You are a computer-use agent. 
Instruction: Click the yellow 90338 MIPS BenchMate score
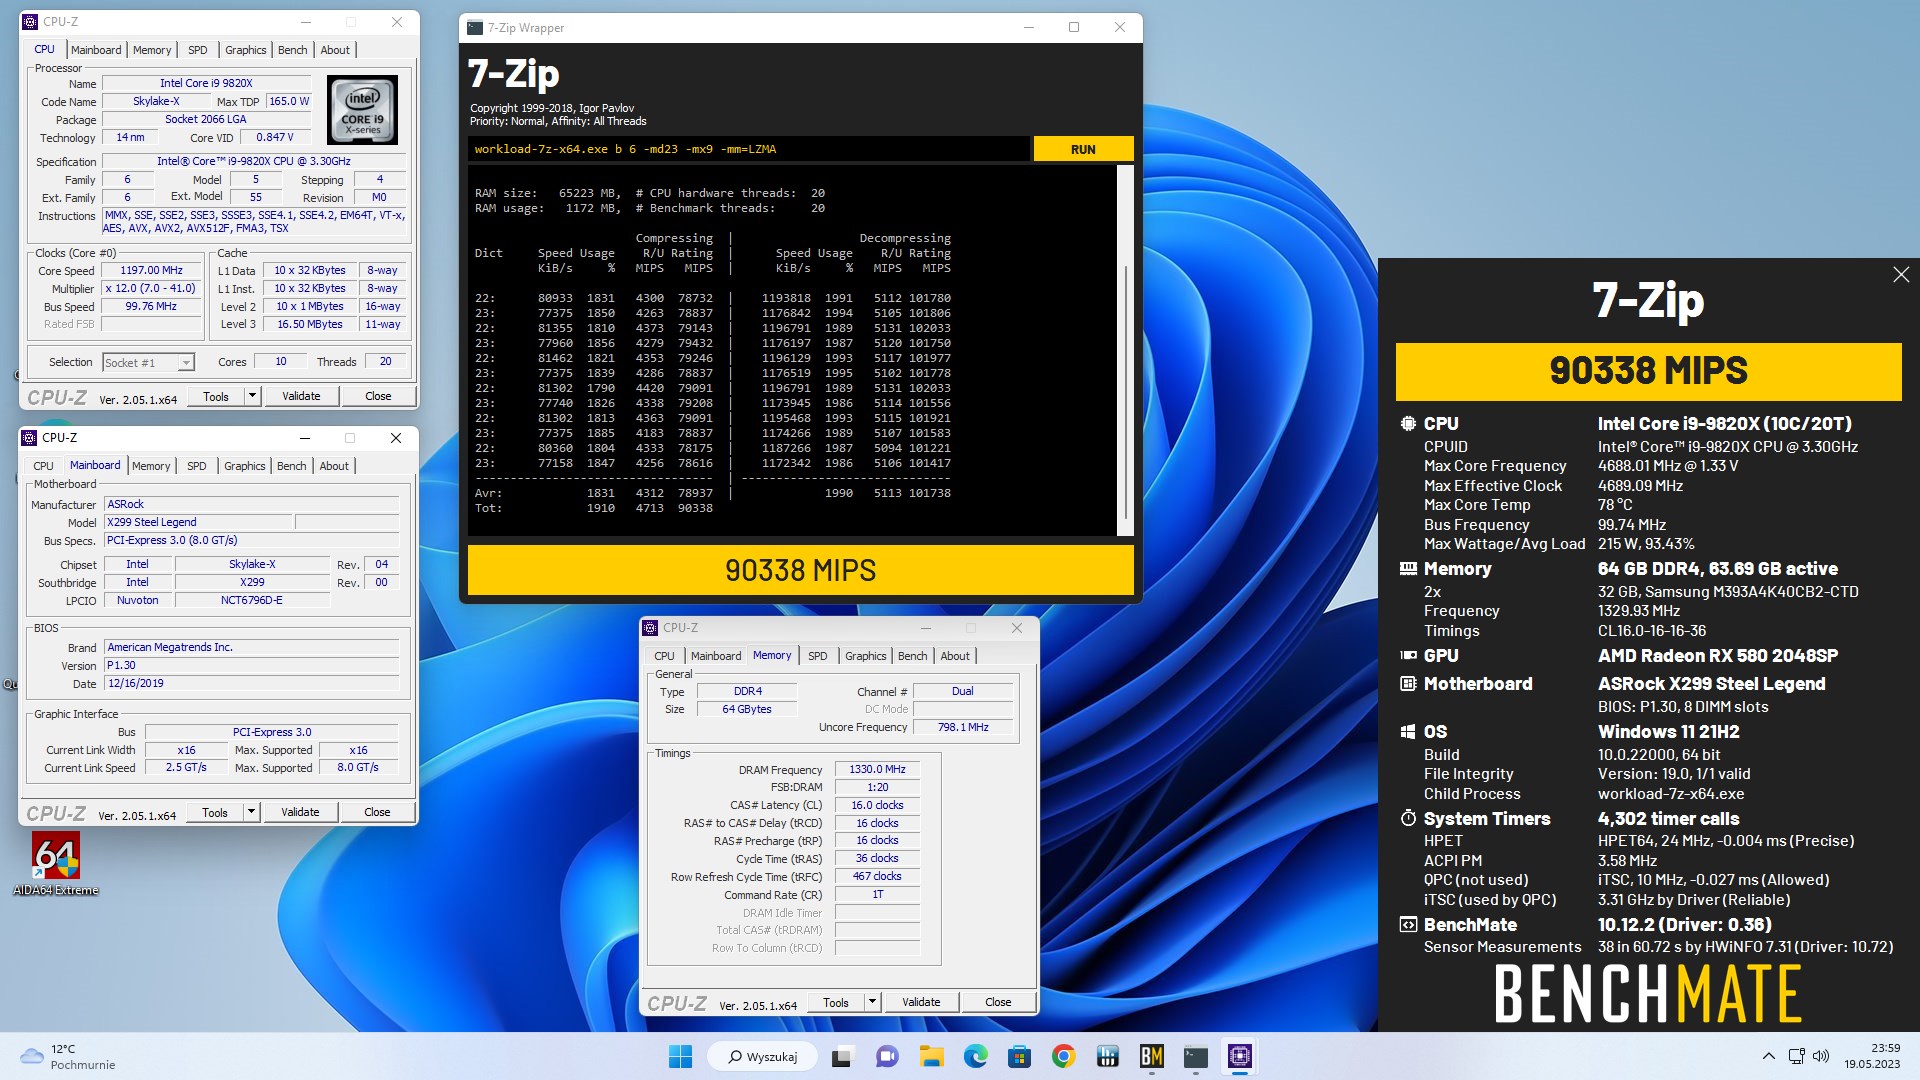(1648, 371)
